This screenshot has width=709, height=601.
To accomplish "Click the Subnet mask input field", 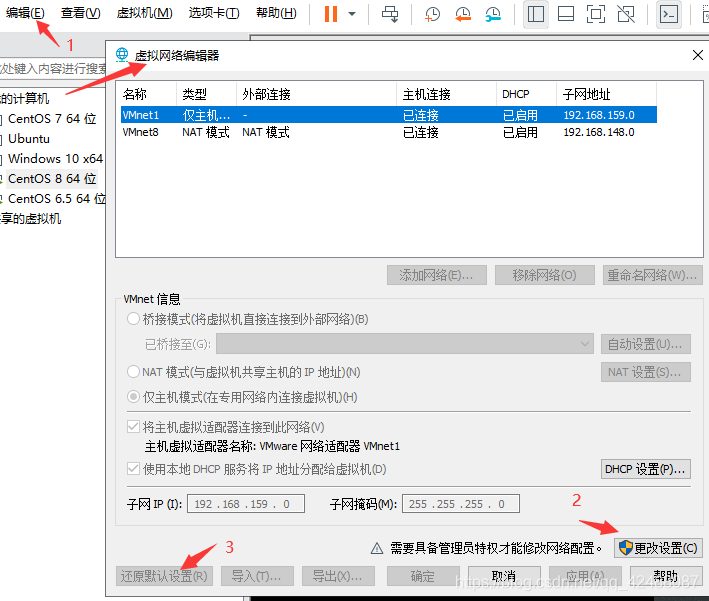I will [460, 504].
